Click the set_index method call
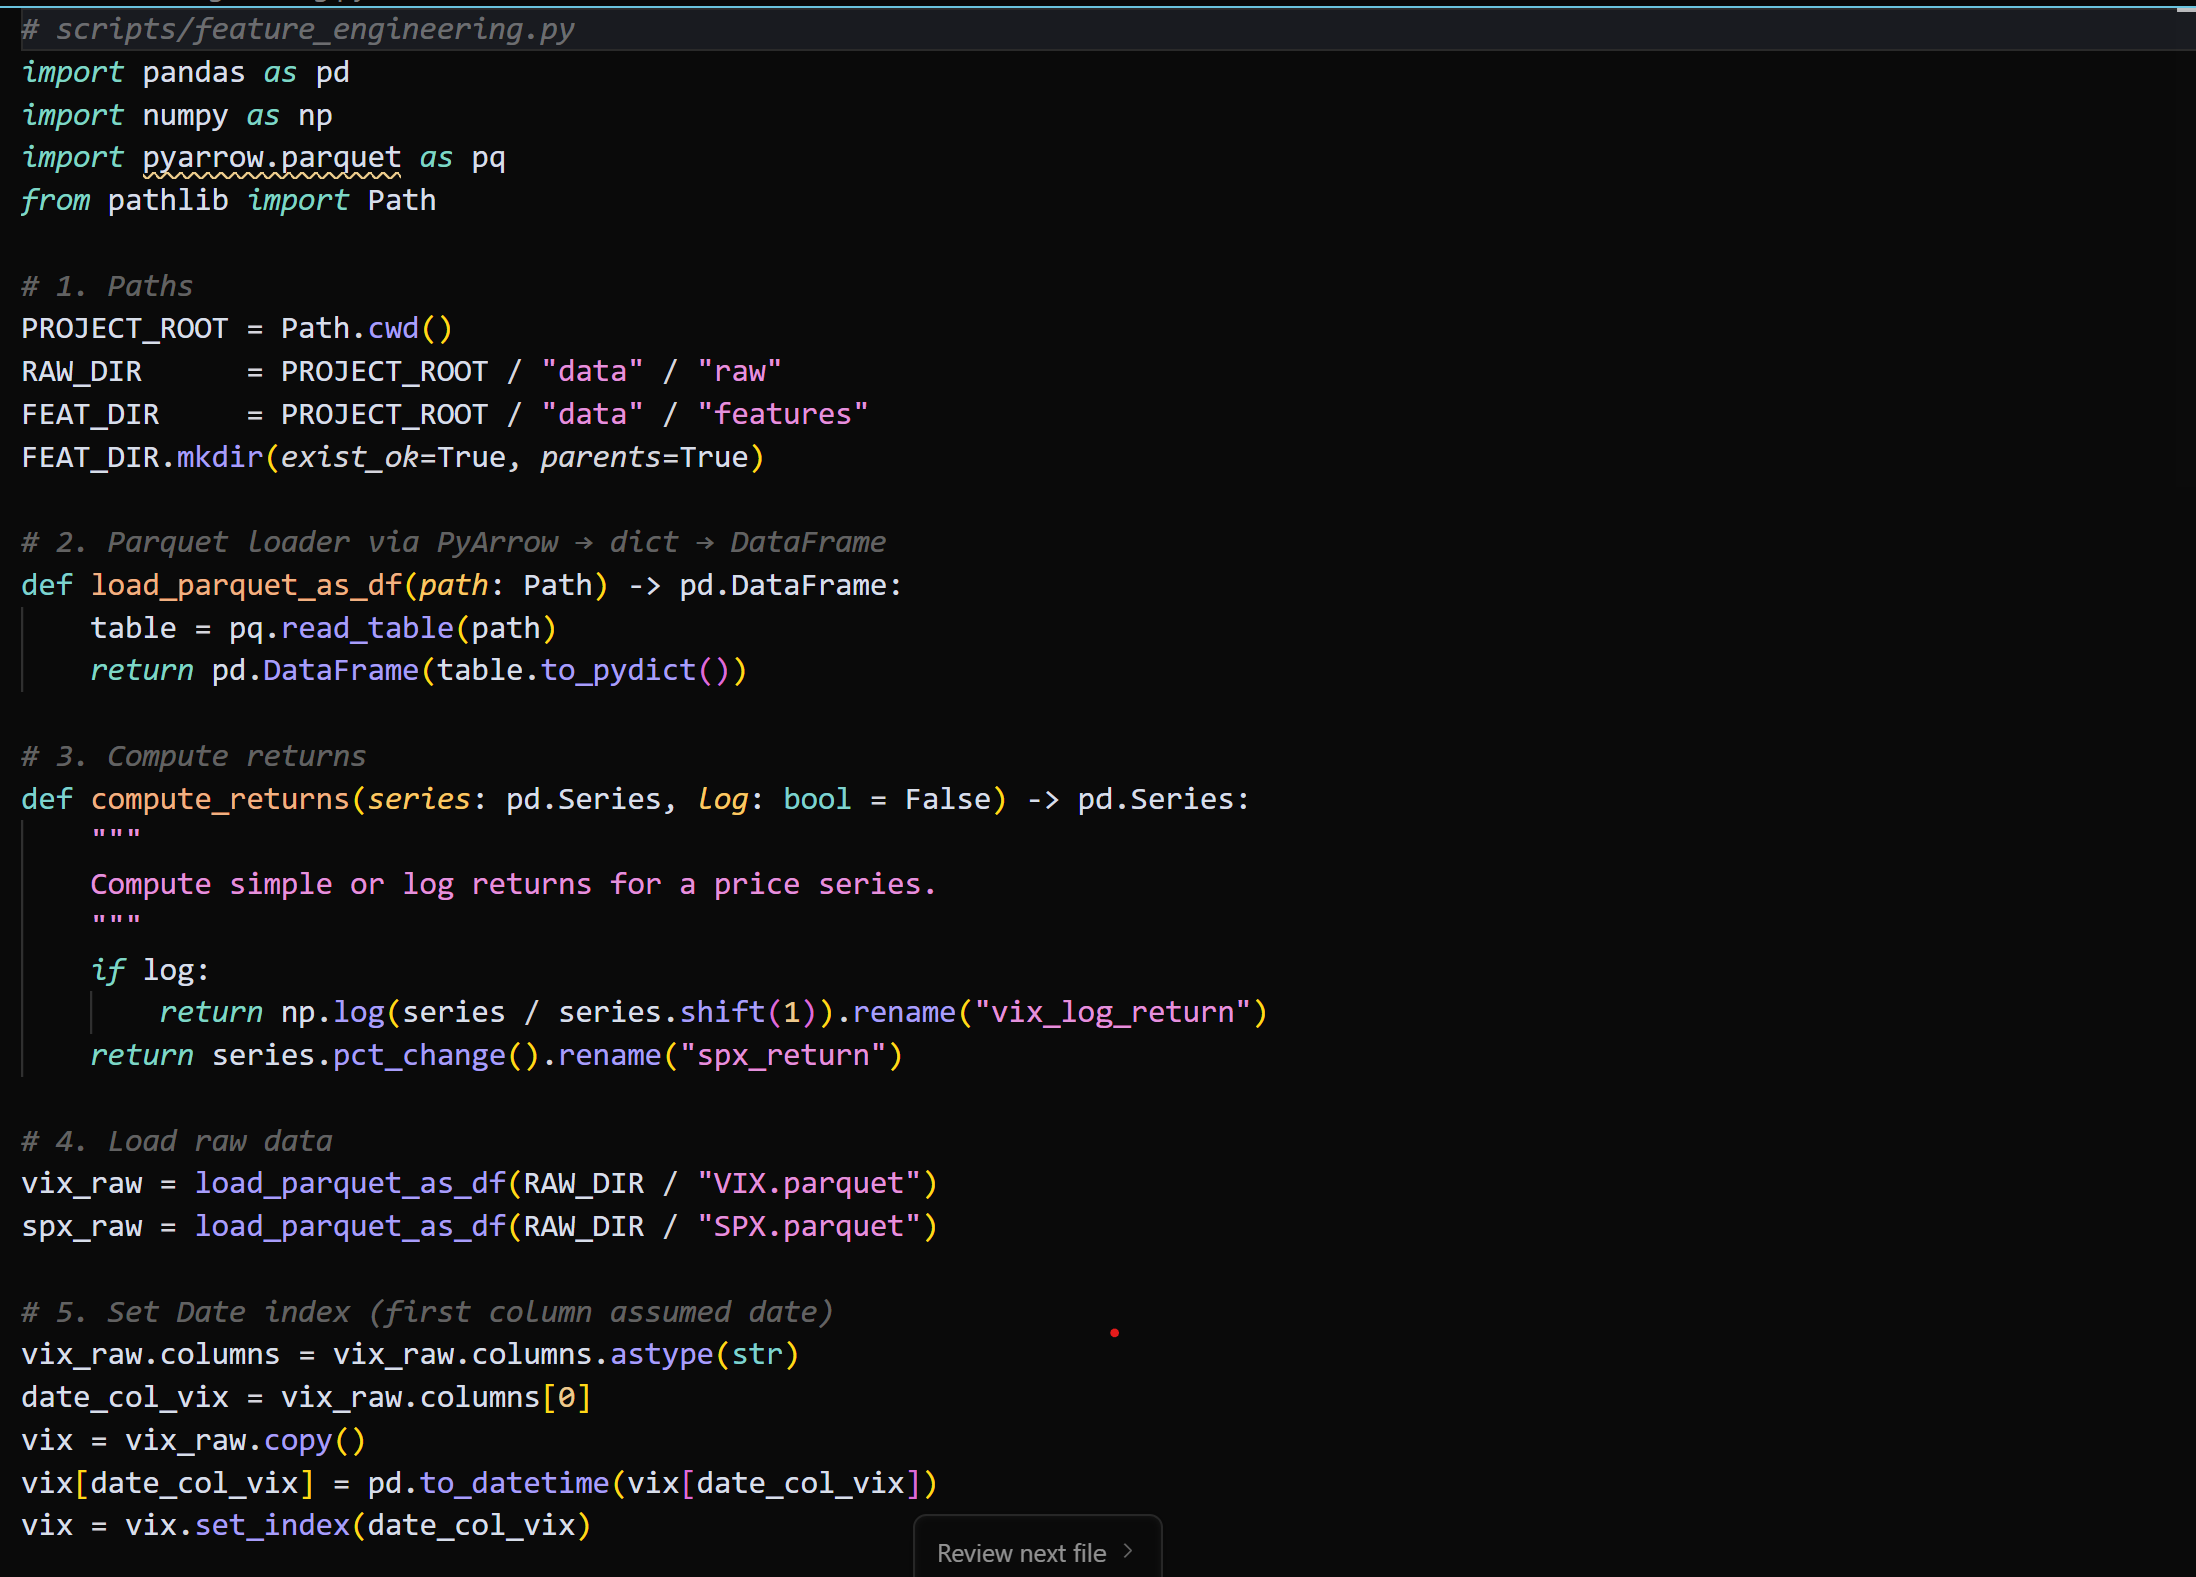 coord(272,1525)
